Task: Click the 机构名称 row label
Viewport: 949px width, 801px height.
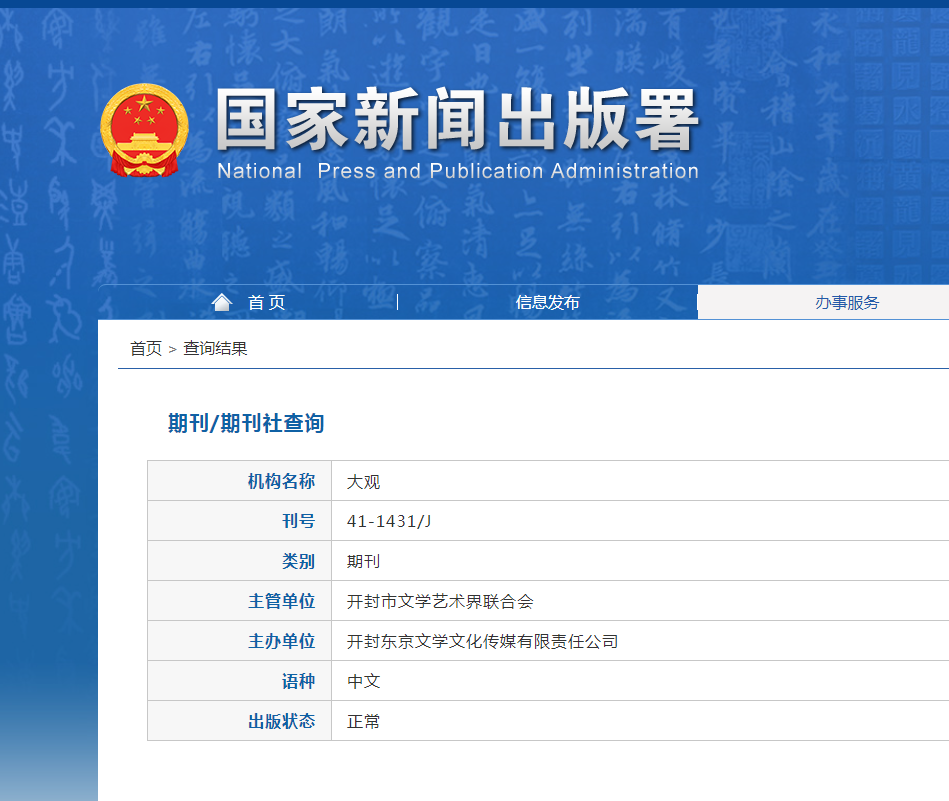Action: (x=281, y=481)
